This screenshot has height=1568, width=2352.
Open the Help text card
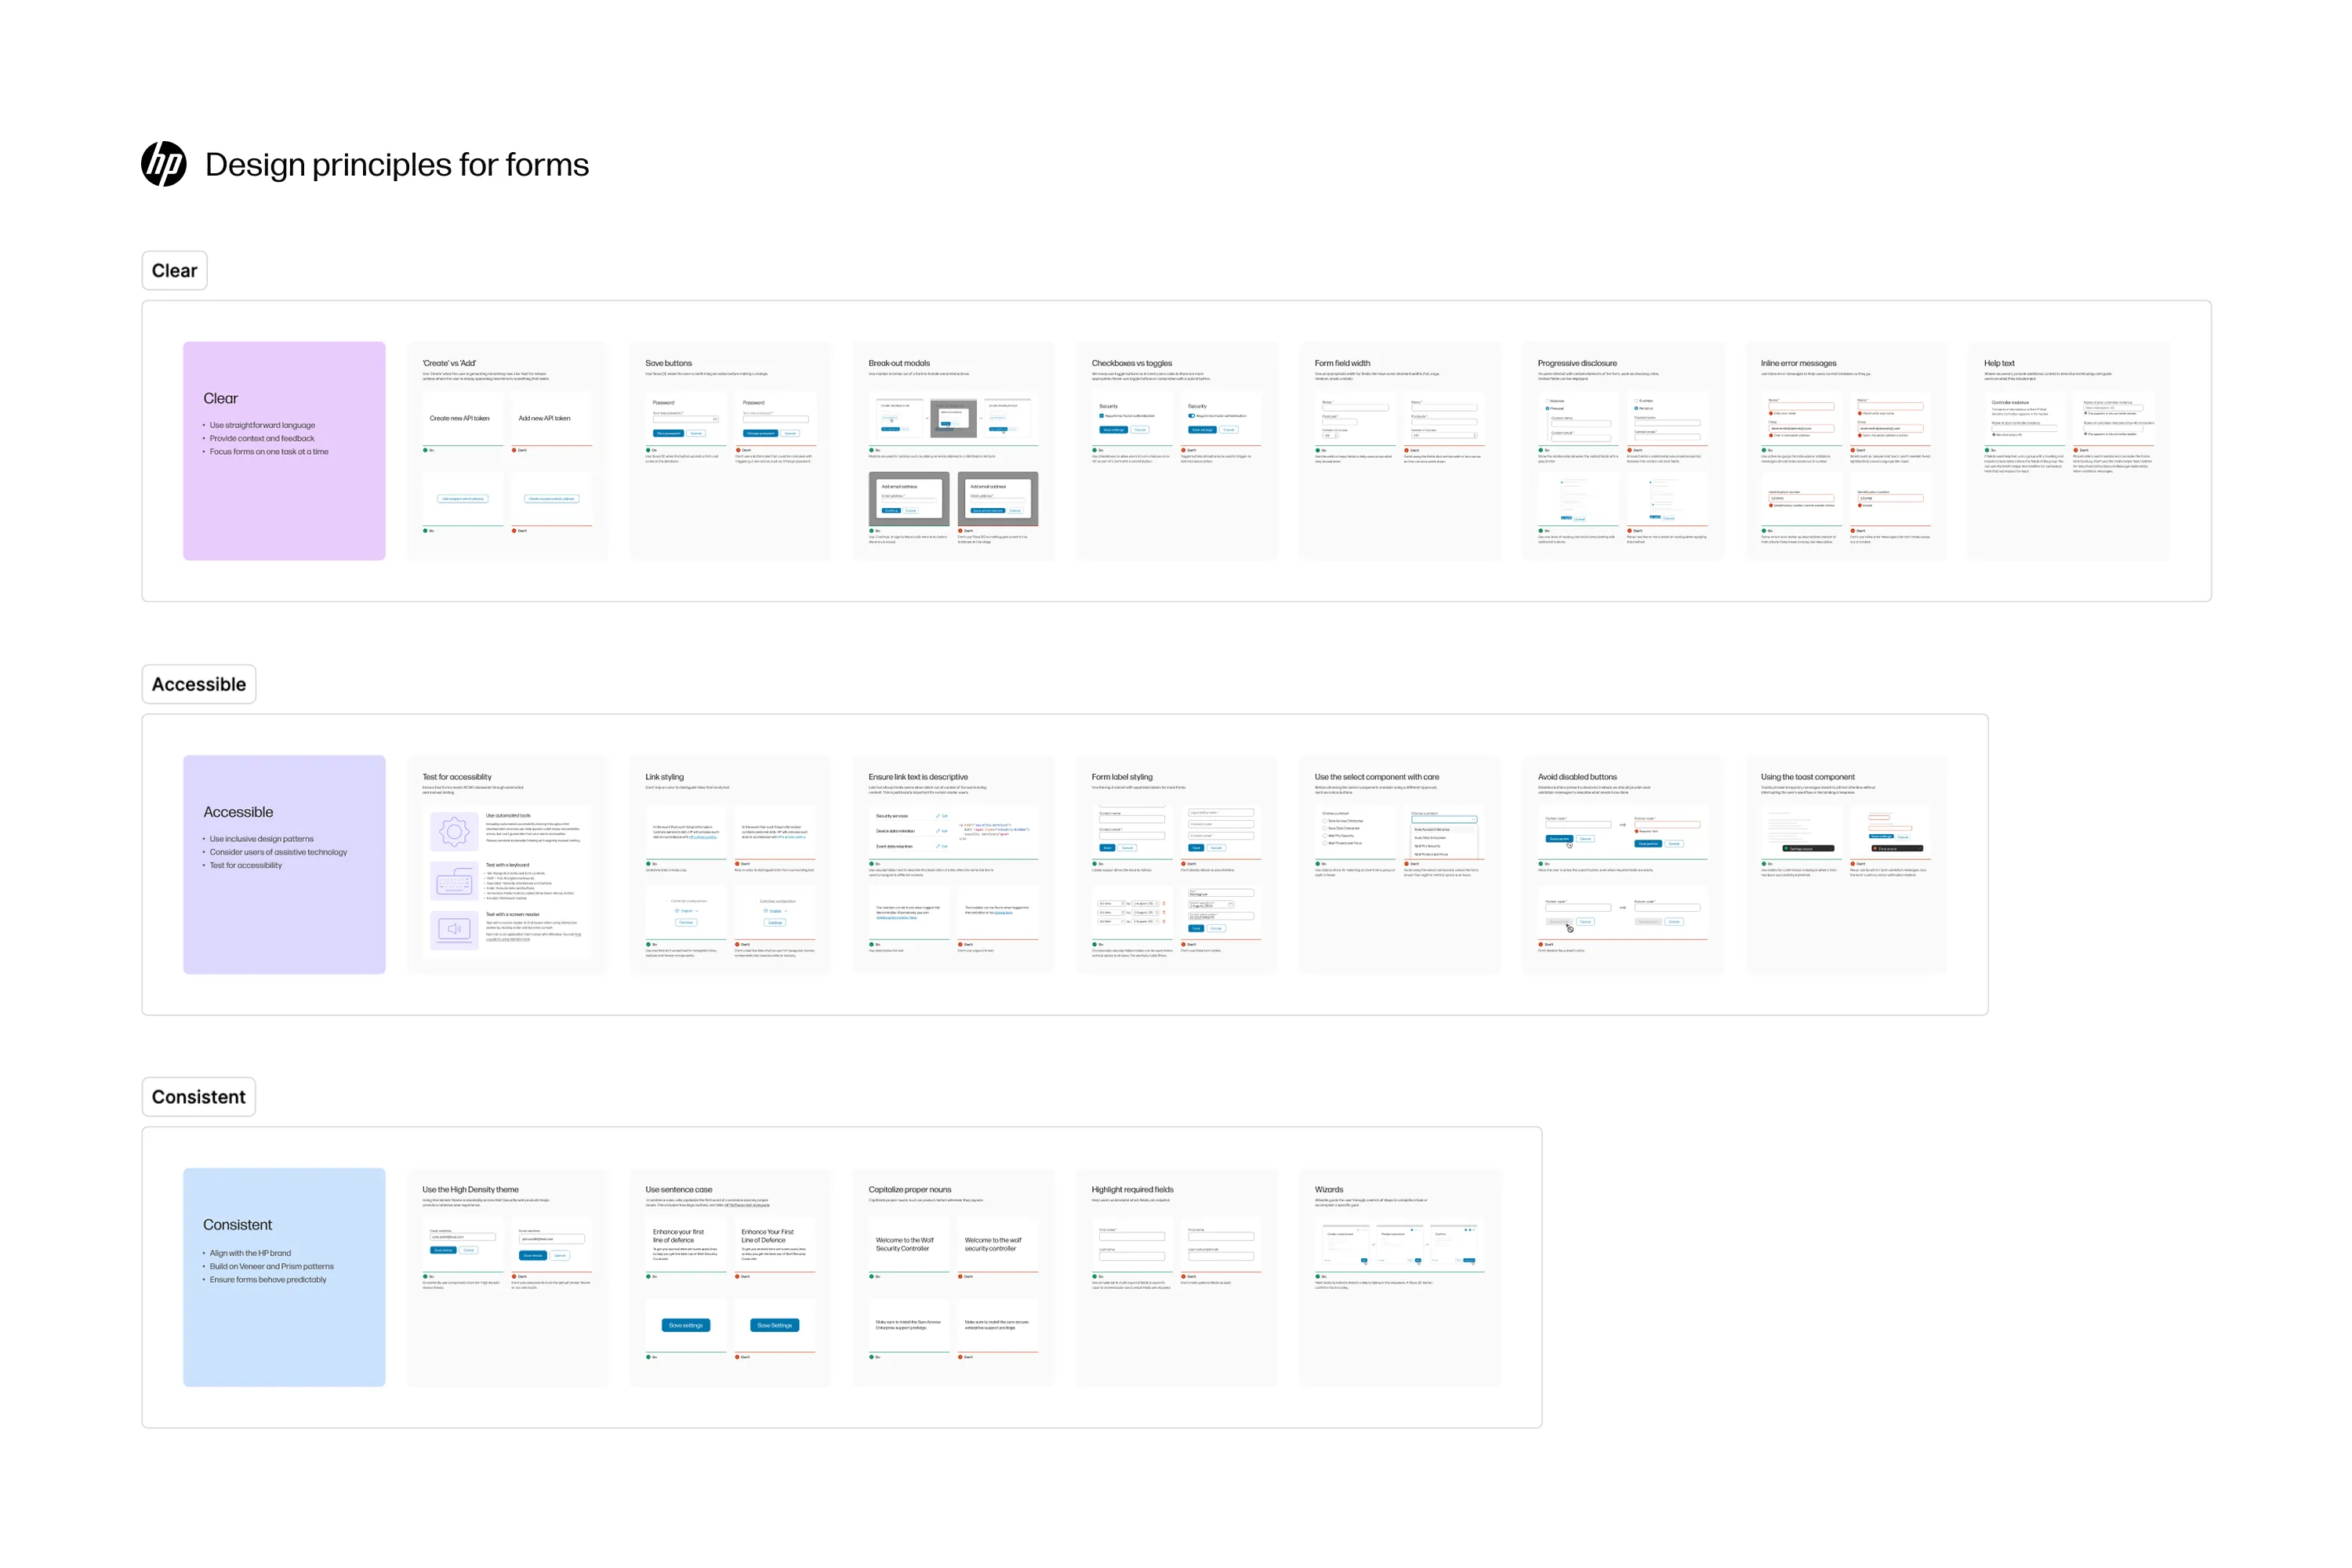pos(2068,451)
